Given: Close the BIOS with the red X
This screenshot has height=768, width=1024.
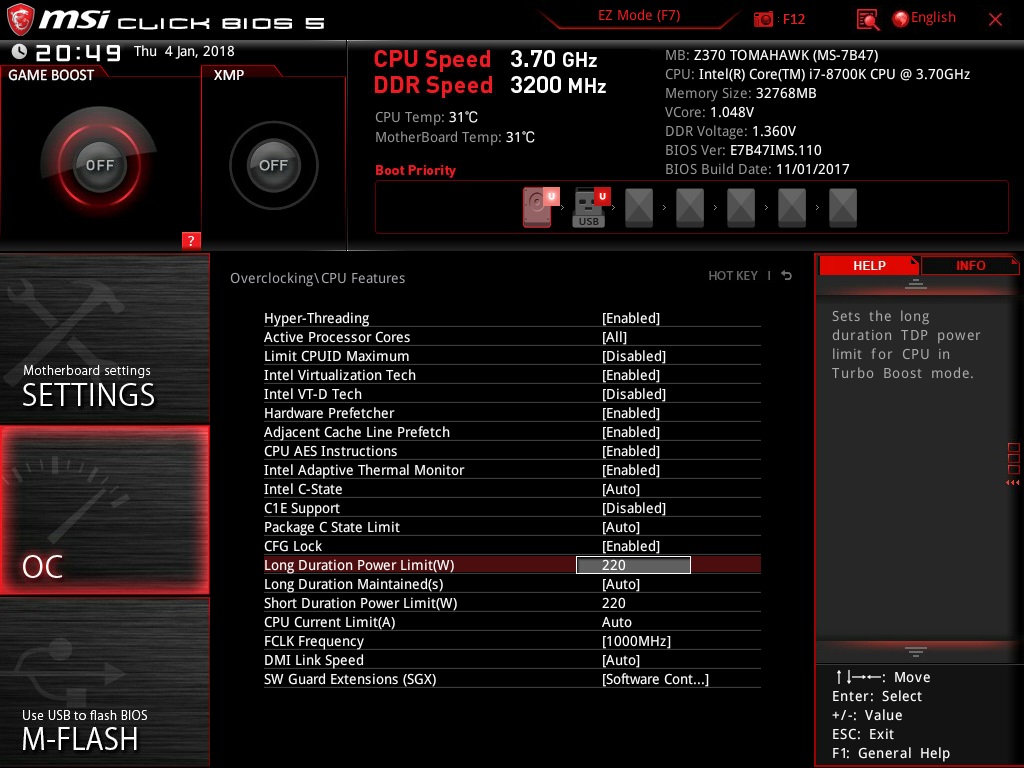Looking at the screenshot, I should pyautogui.click(x=995, y=19).
